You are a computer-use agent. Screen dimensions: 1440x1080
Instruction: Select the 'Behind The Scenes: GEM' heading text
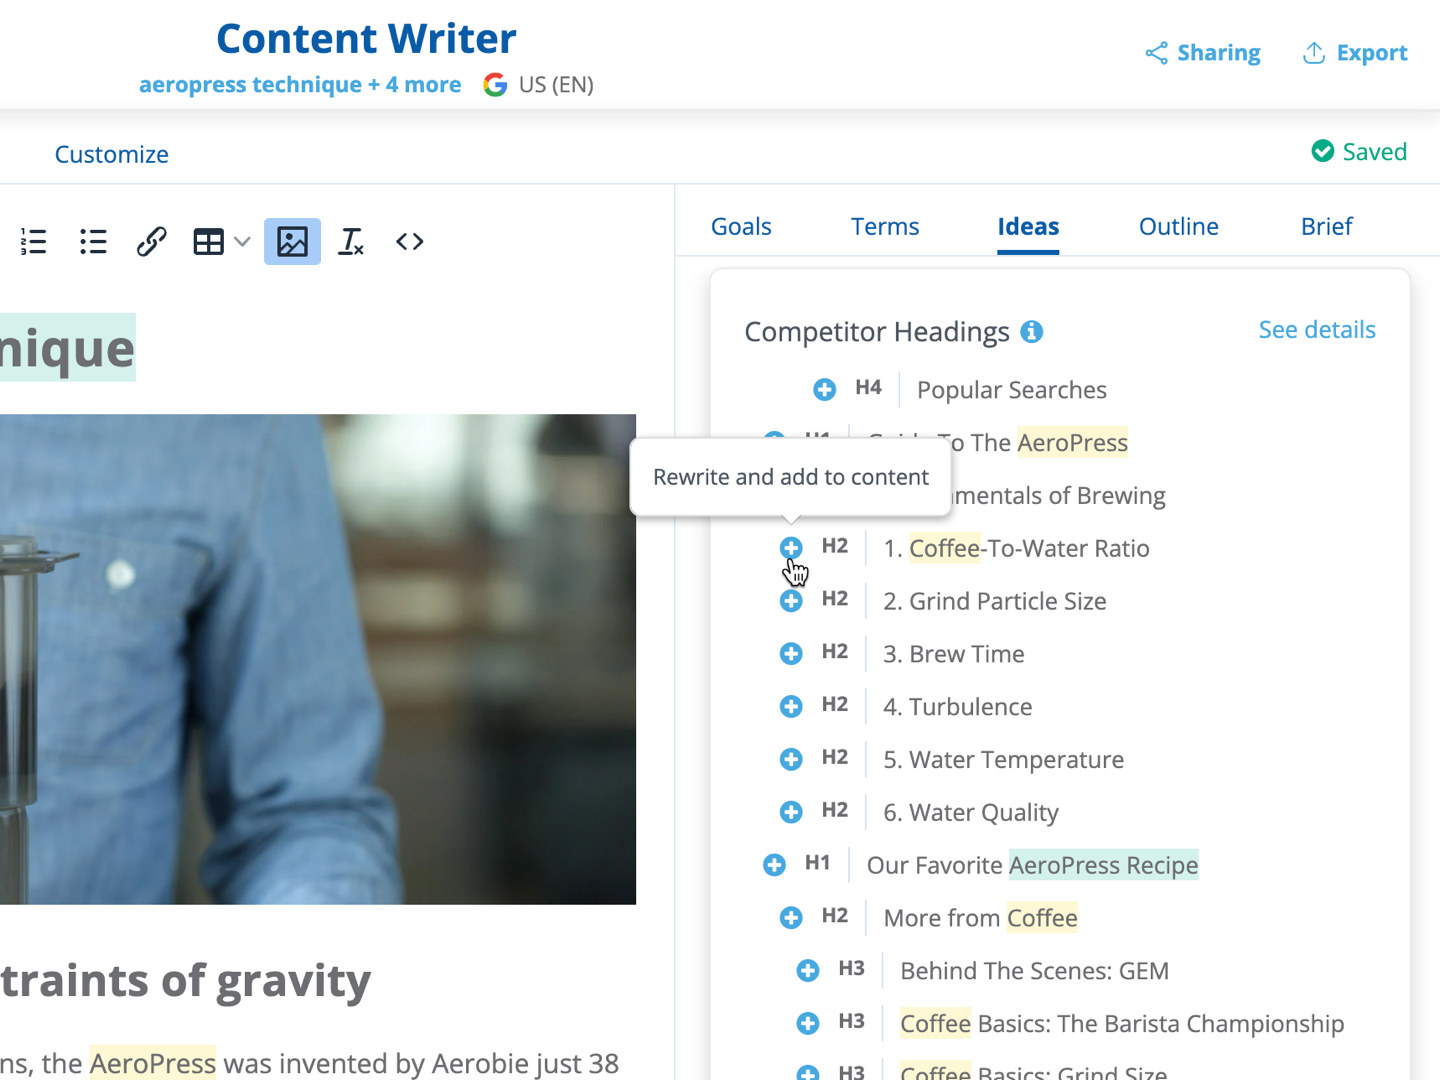[1034, 971]
